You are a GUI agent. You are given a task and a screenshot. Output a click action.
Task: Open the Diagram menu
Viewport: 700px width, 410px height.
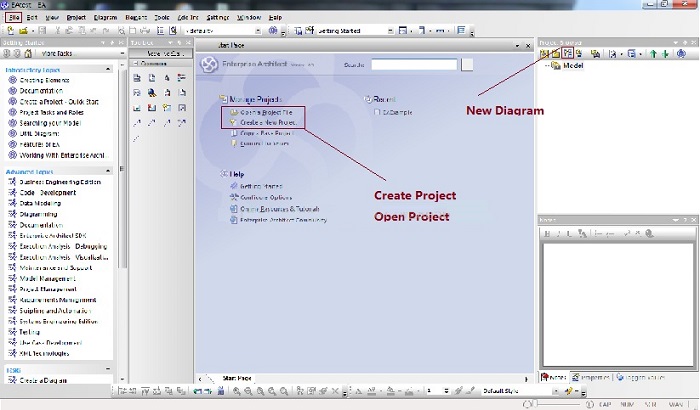click(x=105, y=17)
